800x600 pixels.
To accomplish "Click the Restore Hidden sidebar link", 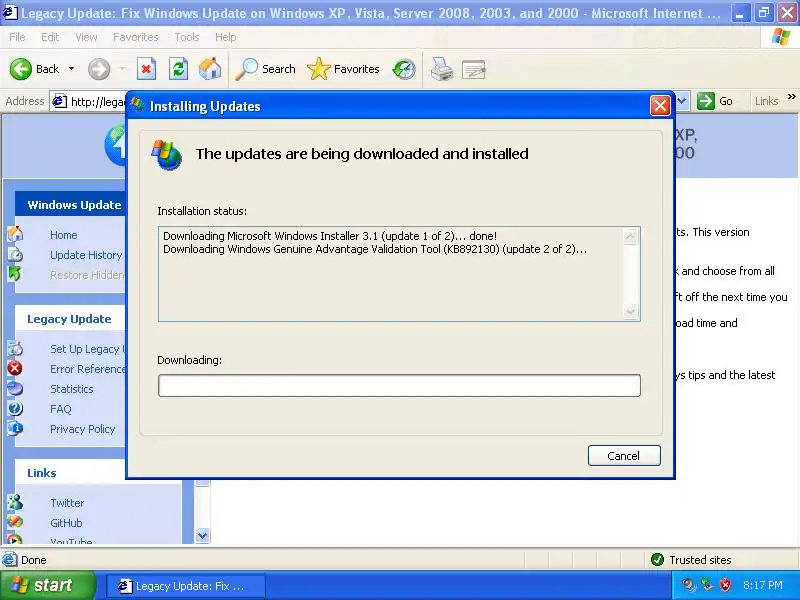I will pos(87,275).
